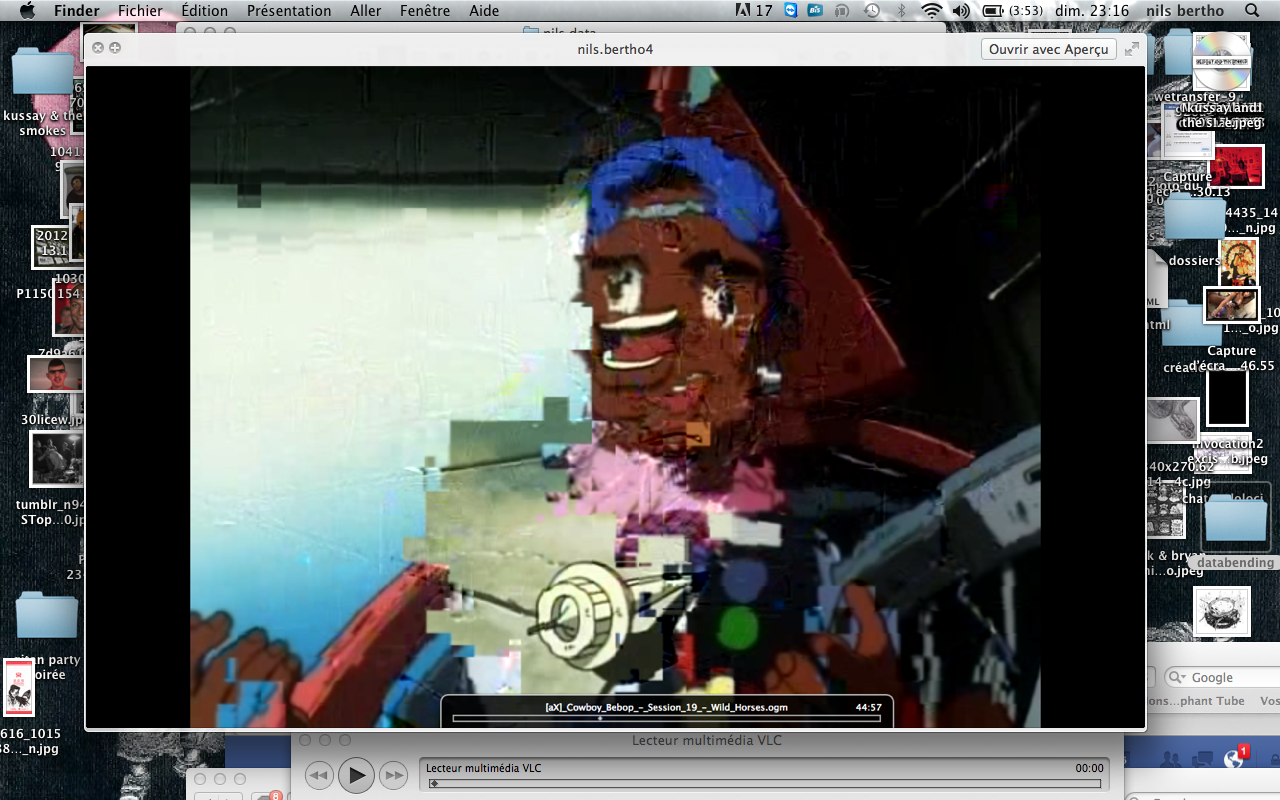Viewport: 1280px width, 800px height.
Task: Select the CD disc icon on desktop
Action: (1222, 60)
